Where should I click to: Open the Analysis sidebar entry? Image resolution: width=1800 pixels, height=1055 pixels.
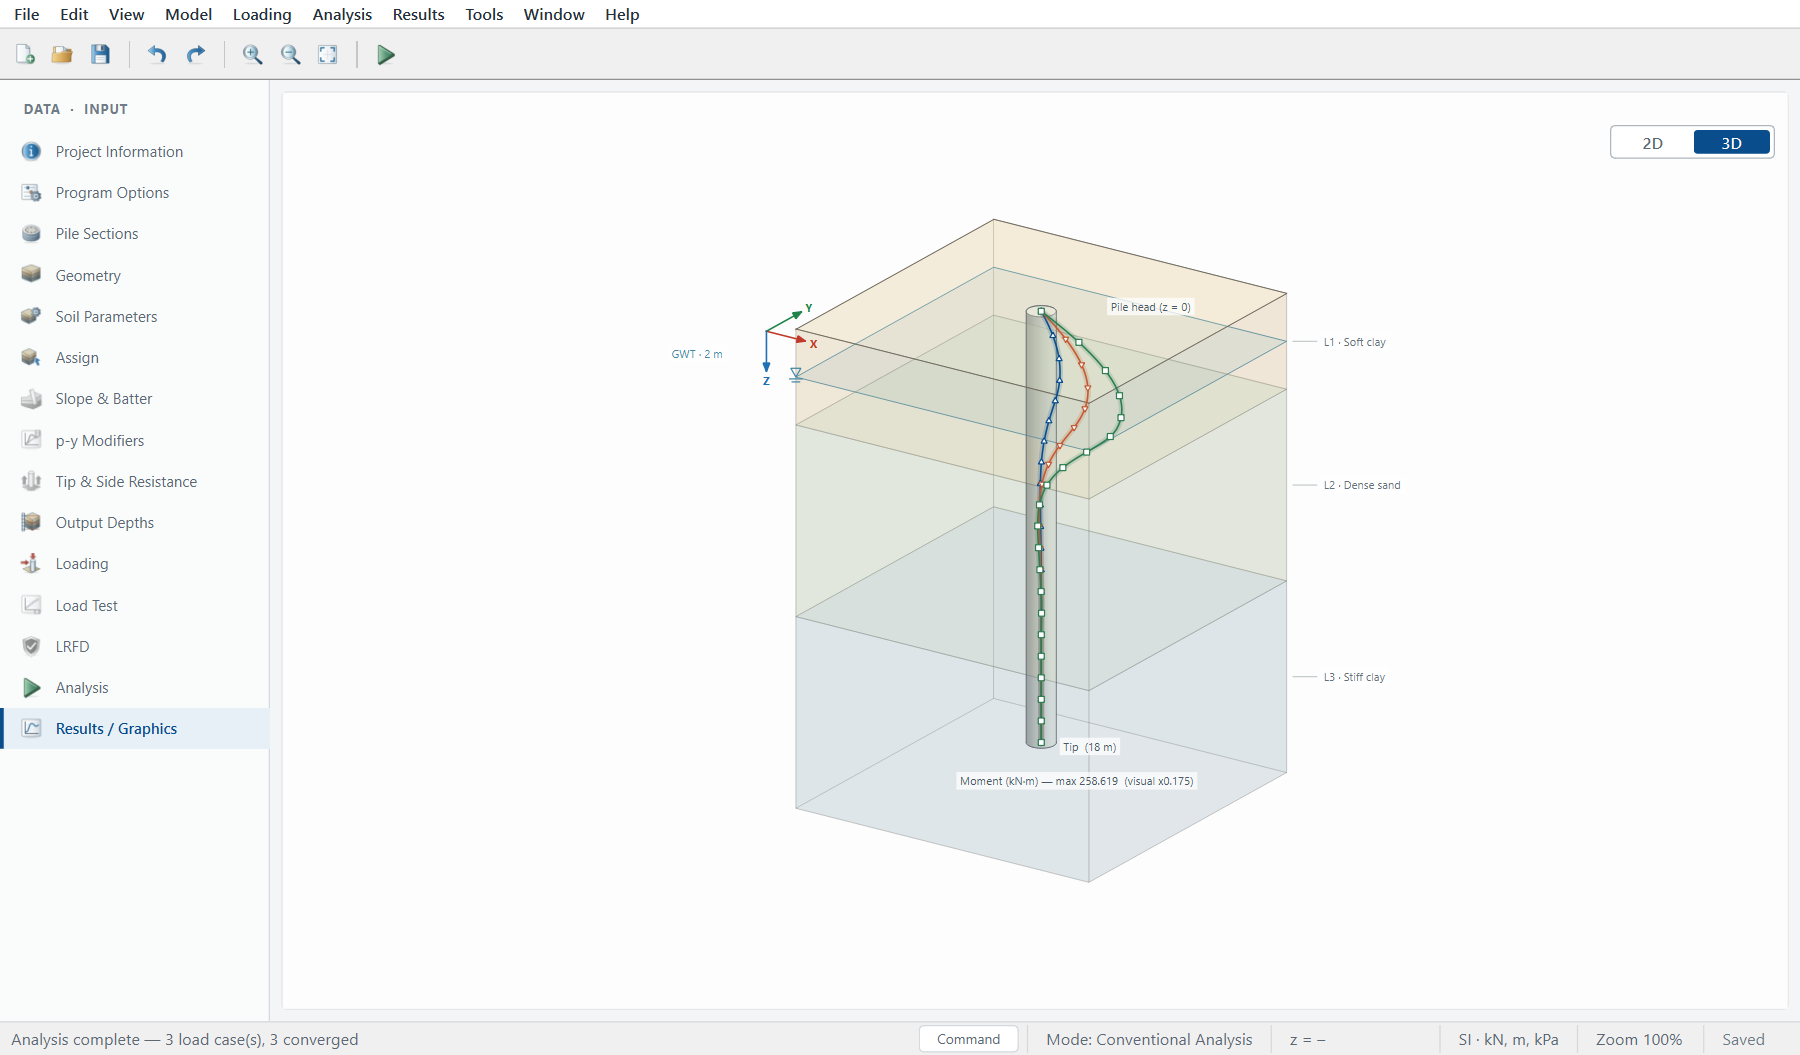(135, 688)
